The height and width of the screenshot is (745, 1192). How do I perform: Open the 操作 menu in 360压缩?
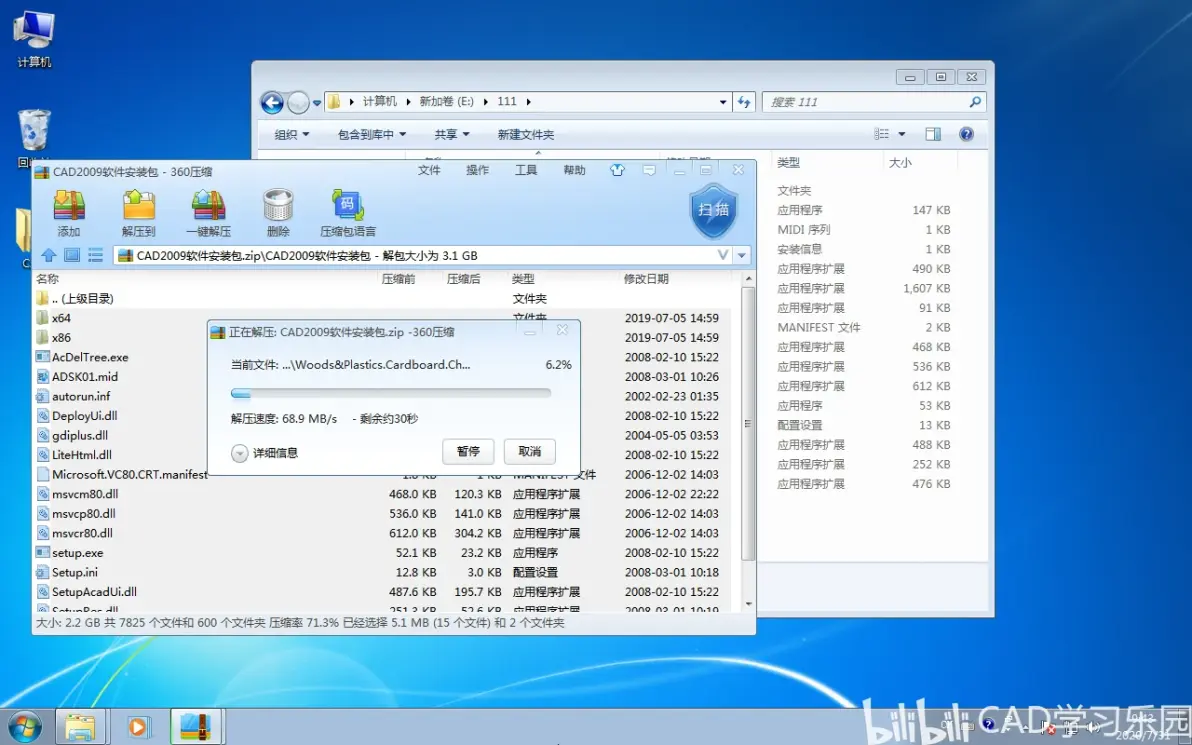click(477, 170)
